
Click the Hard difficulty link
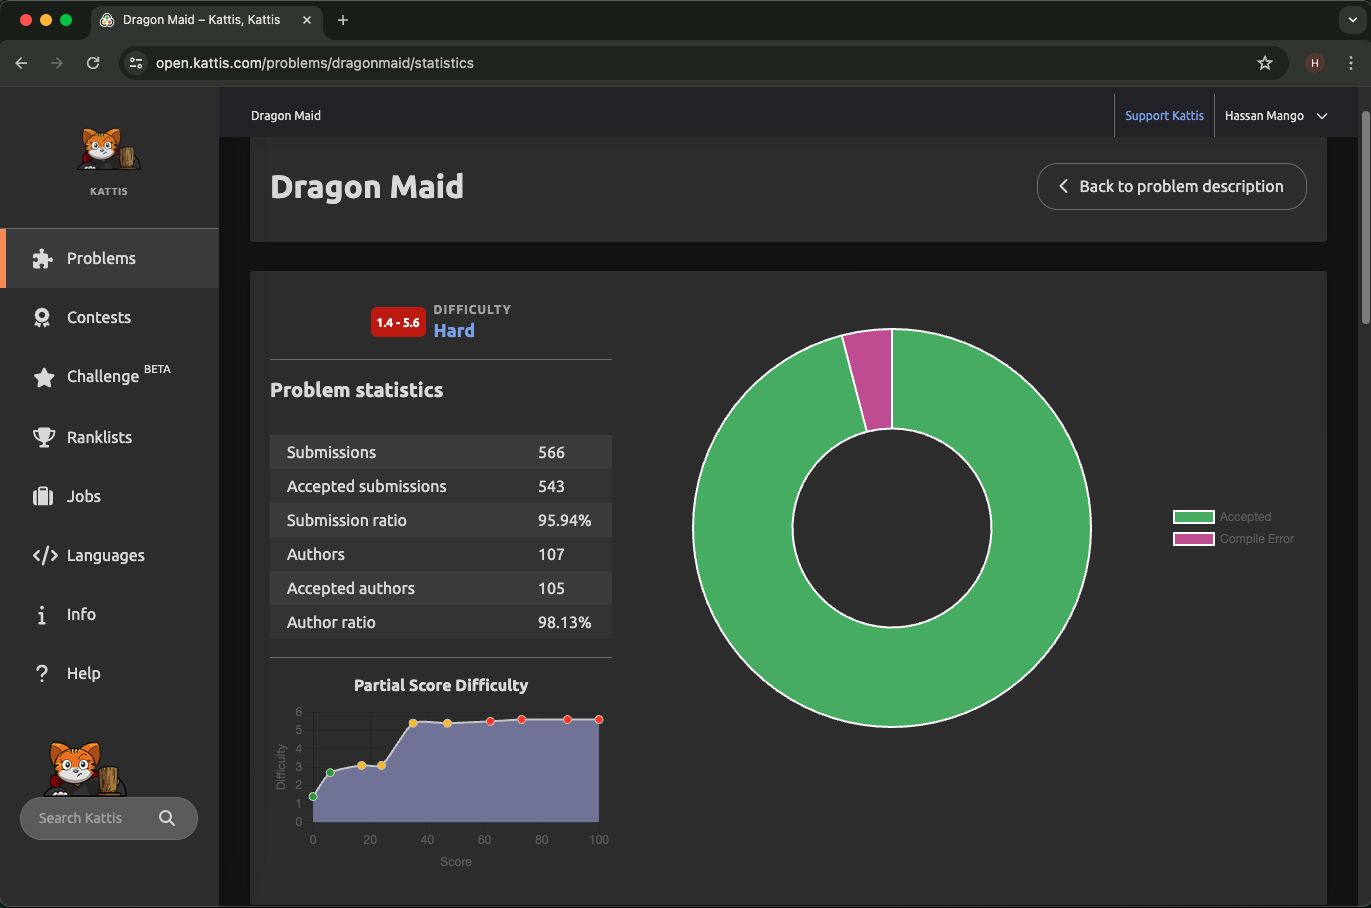[454, 331]
